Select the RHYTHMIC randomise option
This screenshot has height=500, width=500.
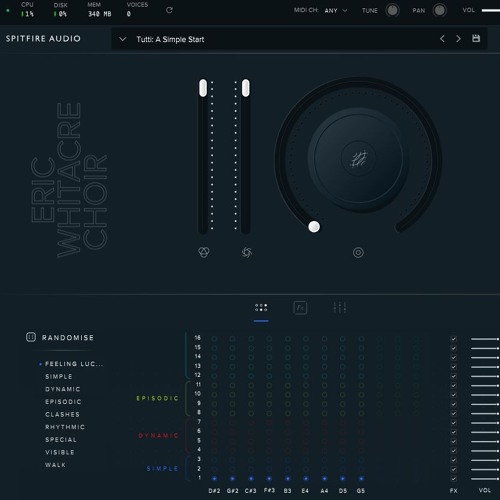pos(65,427)
